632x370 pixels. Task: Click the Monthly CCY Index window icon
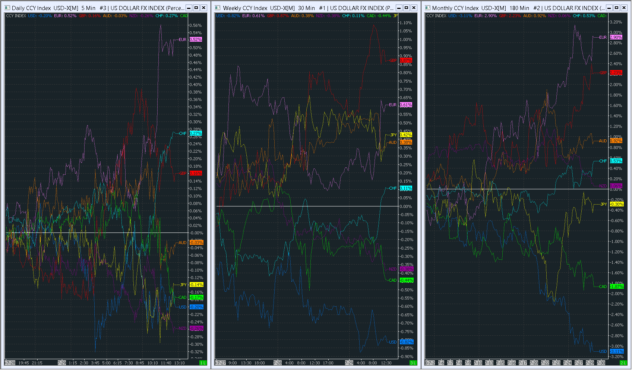pos(428,8)
